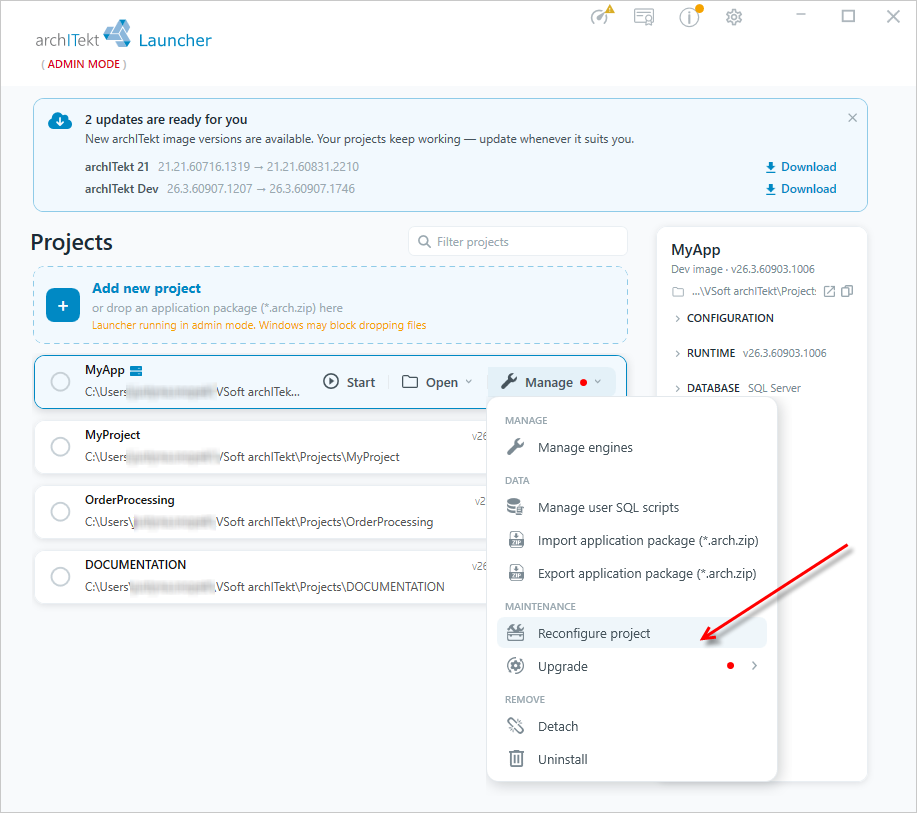Image resolution: width=917 pixels, height=813 pixels.
Task: Select the MyProject radio button
Action: 60,447
